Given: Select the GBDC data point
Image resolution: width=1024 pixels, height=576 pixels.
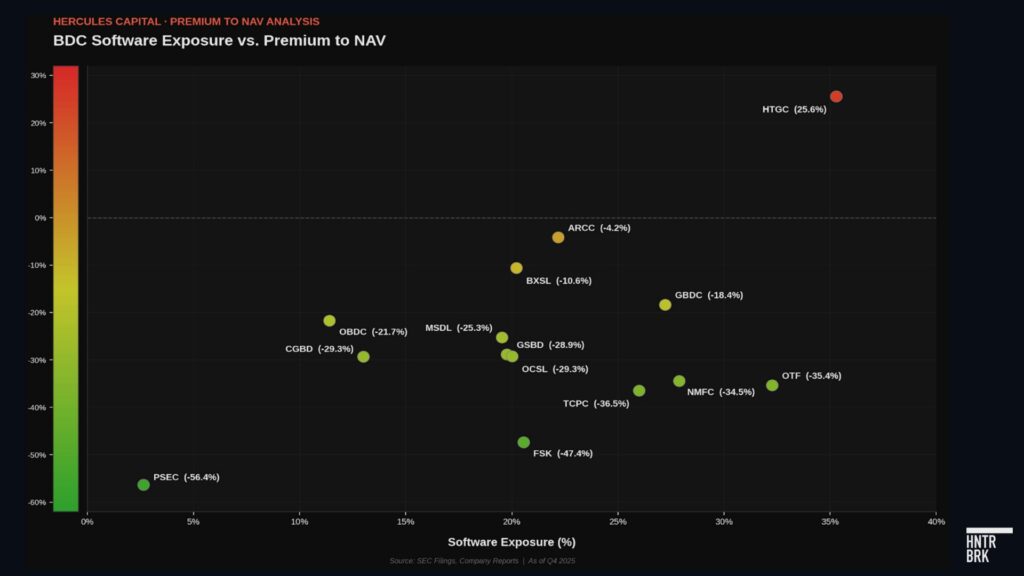Looking at the screenshot, I should [x=665, y=305].
